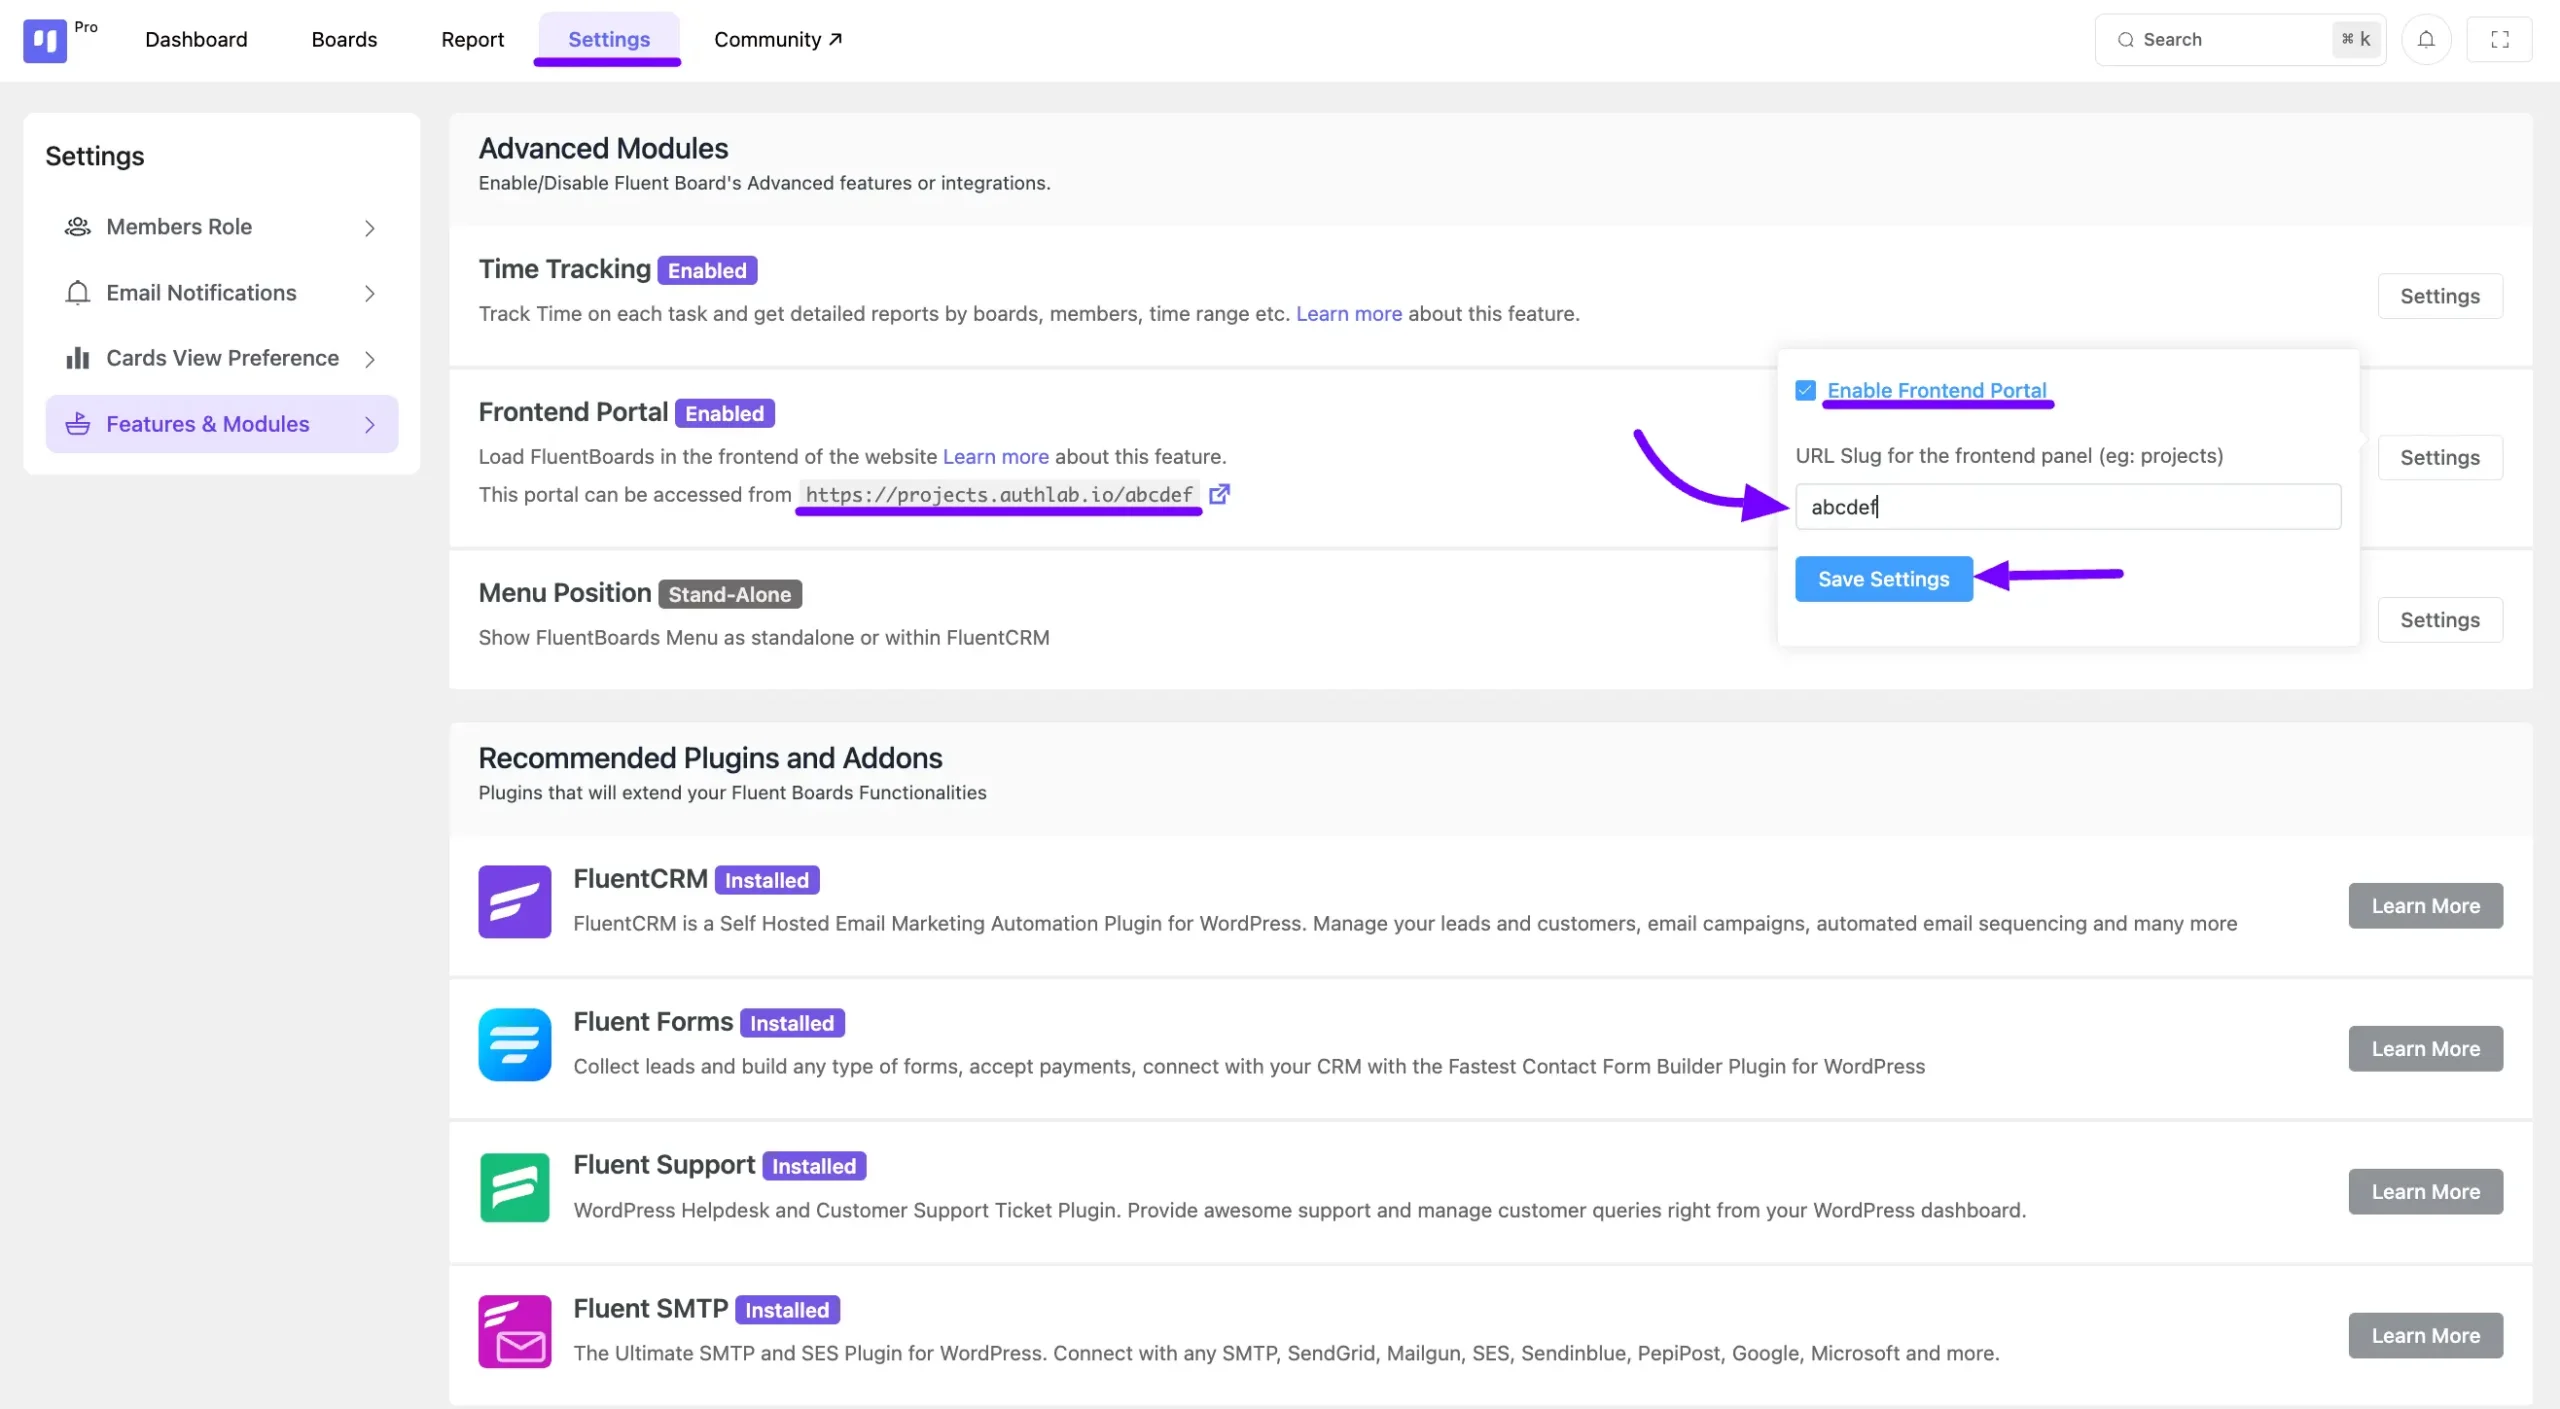Click the FluentBoards Pro logo icon
Viewport: 2560px width, 1409px height.
(x=45, y=40)
